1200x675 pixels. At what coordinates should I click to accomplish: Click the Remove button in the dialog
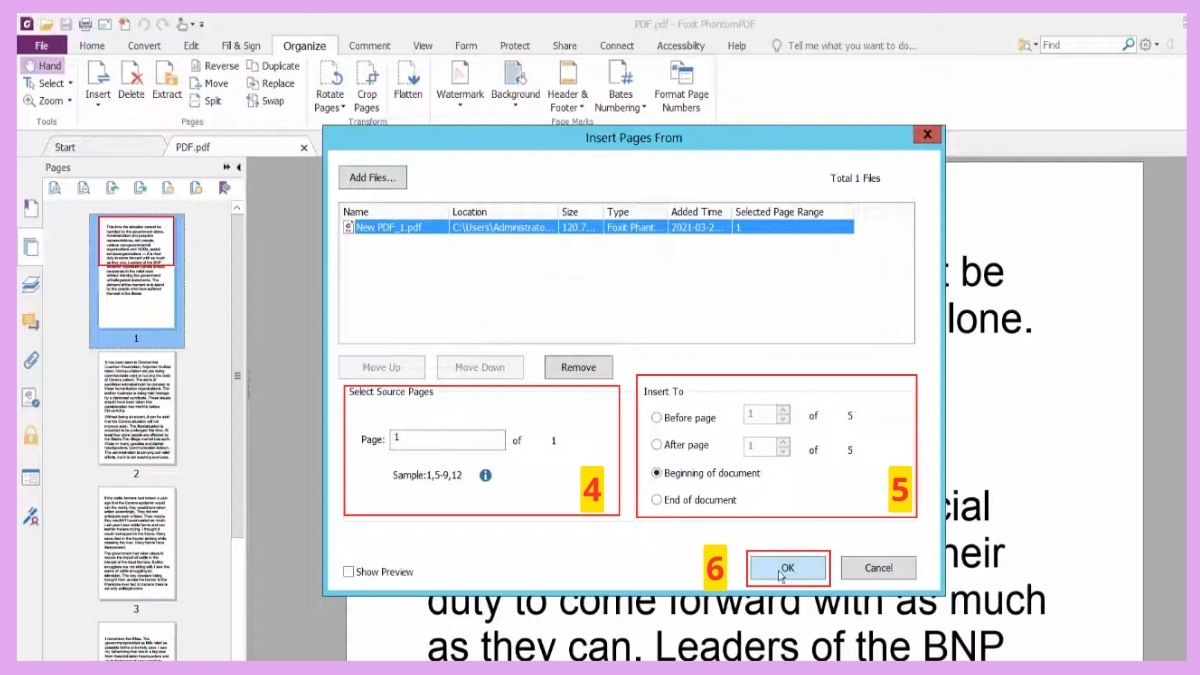coord(578,367)
